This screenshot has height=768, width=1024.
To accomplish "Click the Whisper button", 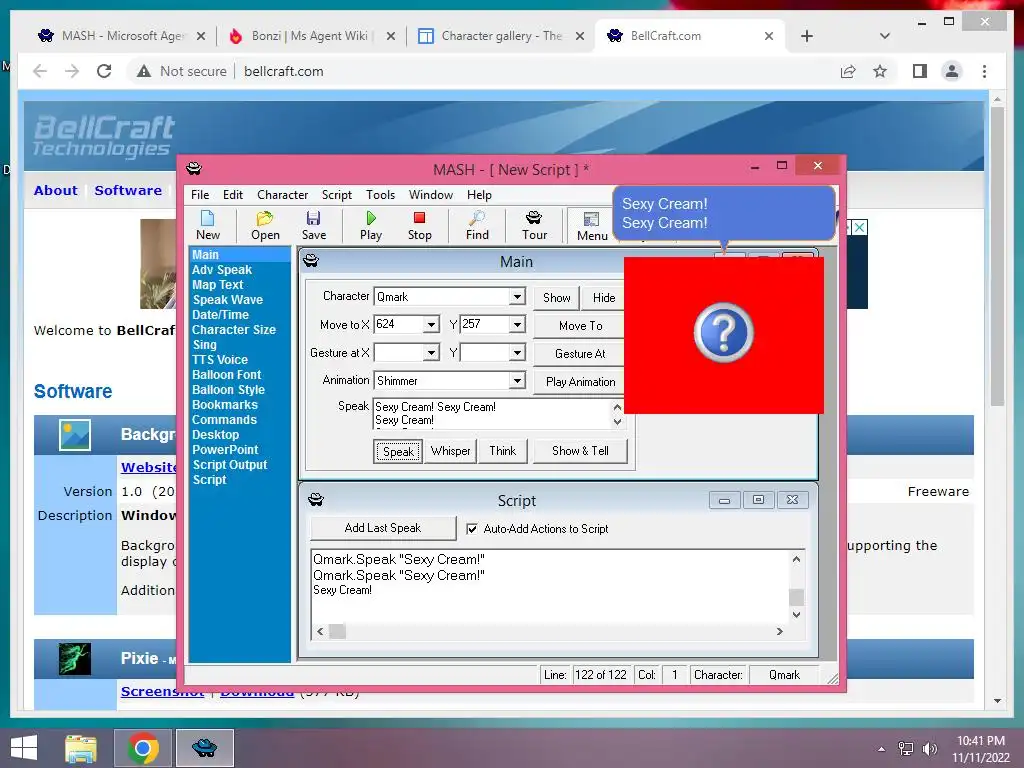I will click(x=450, y=451).
